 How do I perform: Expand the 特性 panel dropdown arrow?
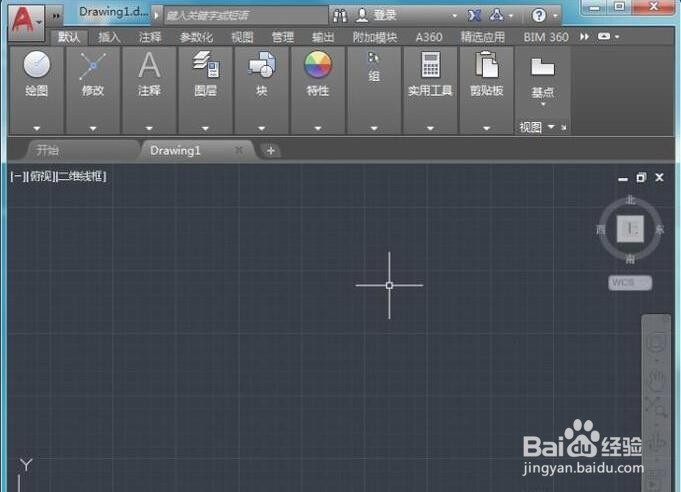pyautogui.click(x=318, y=129)
